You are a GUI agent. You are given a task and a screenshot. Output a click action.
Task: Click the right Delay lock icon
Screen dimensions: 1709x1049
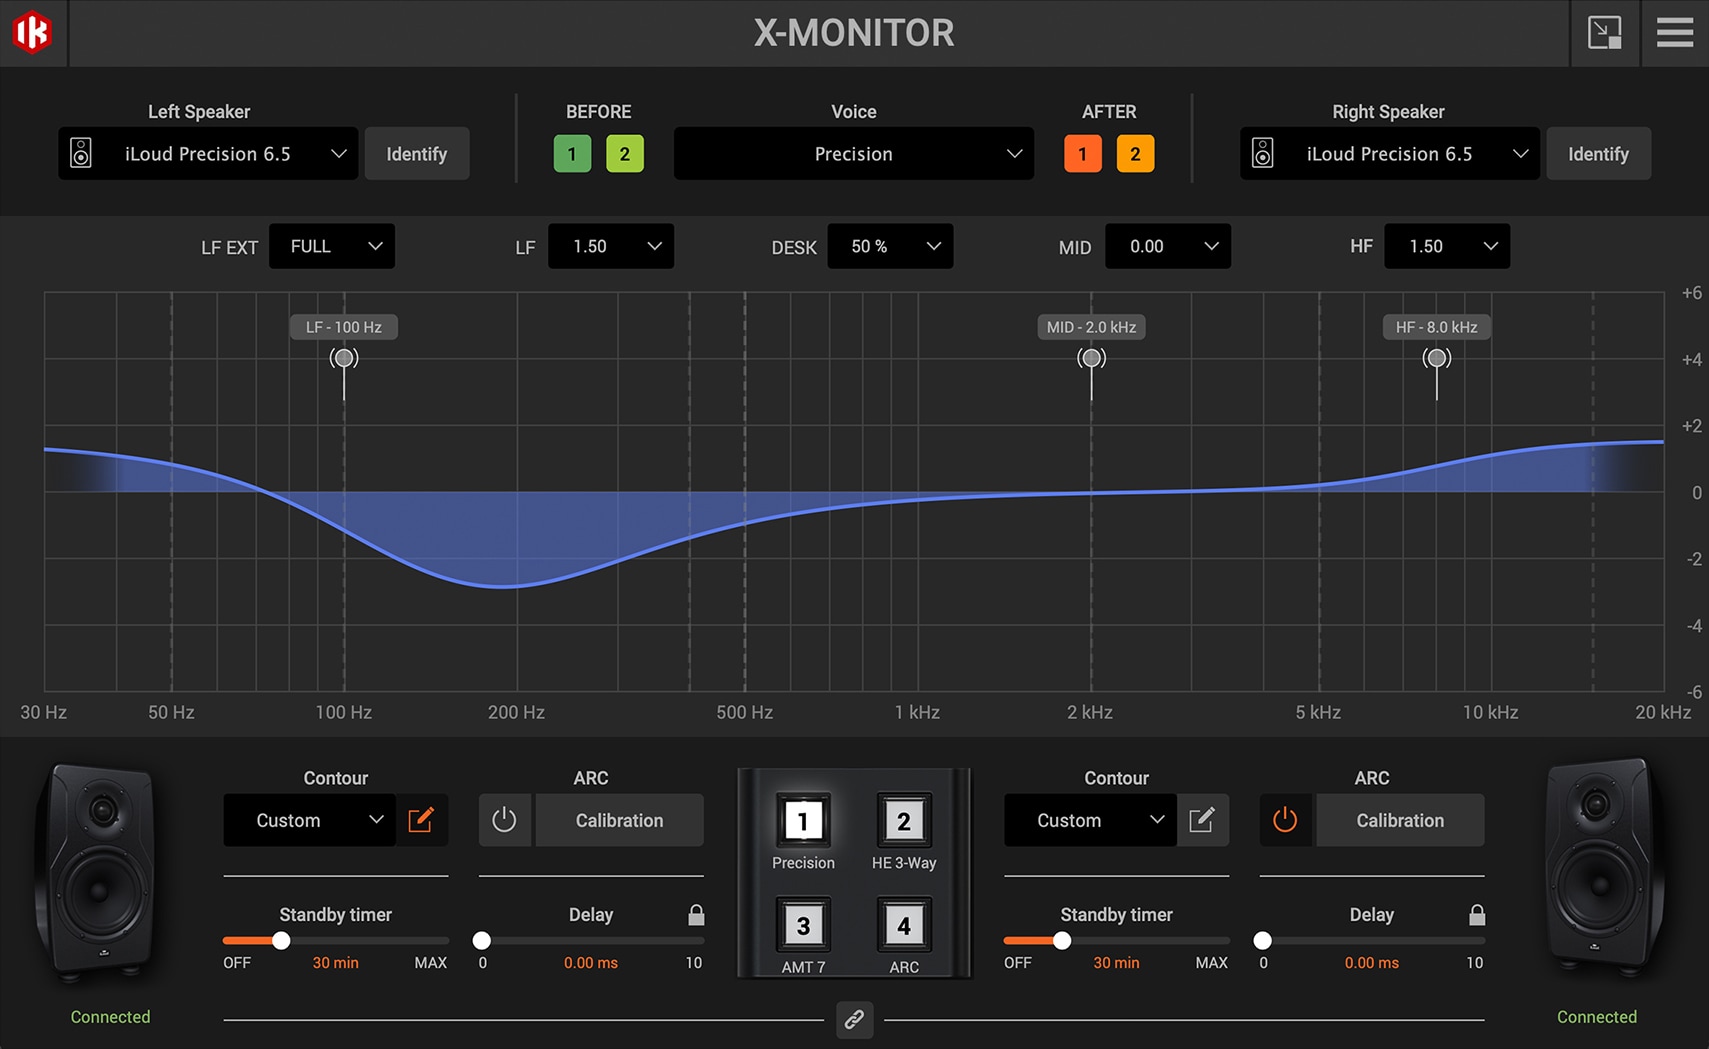[x=1476, y=915]
